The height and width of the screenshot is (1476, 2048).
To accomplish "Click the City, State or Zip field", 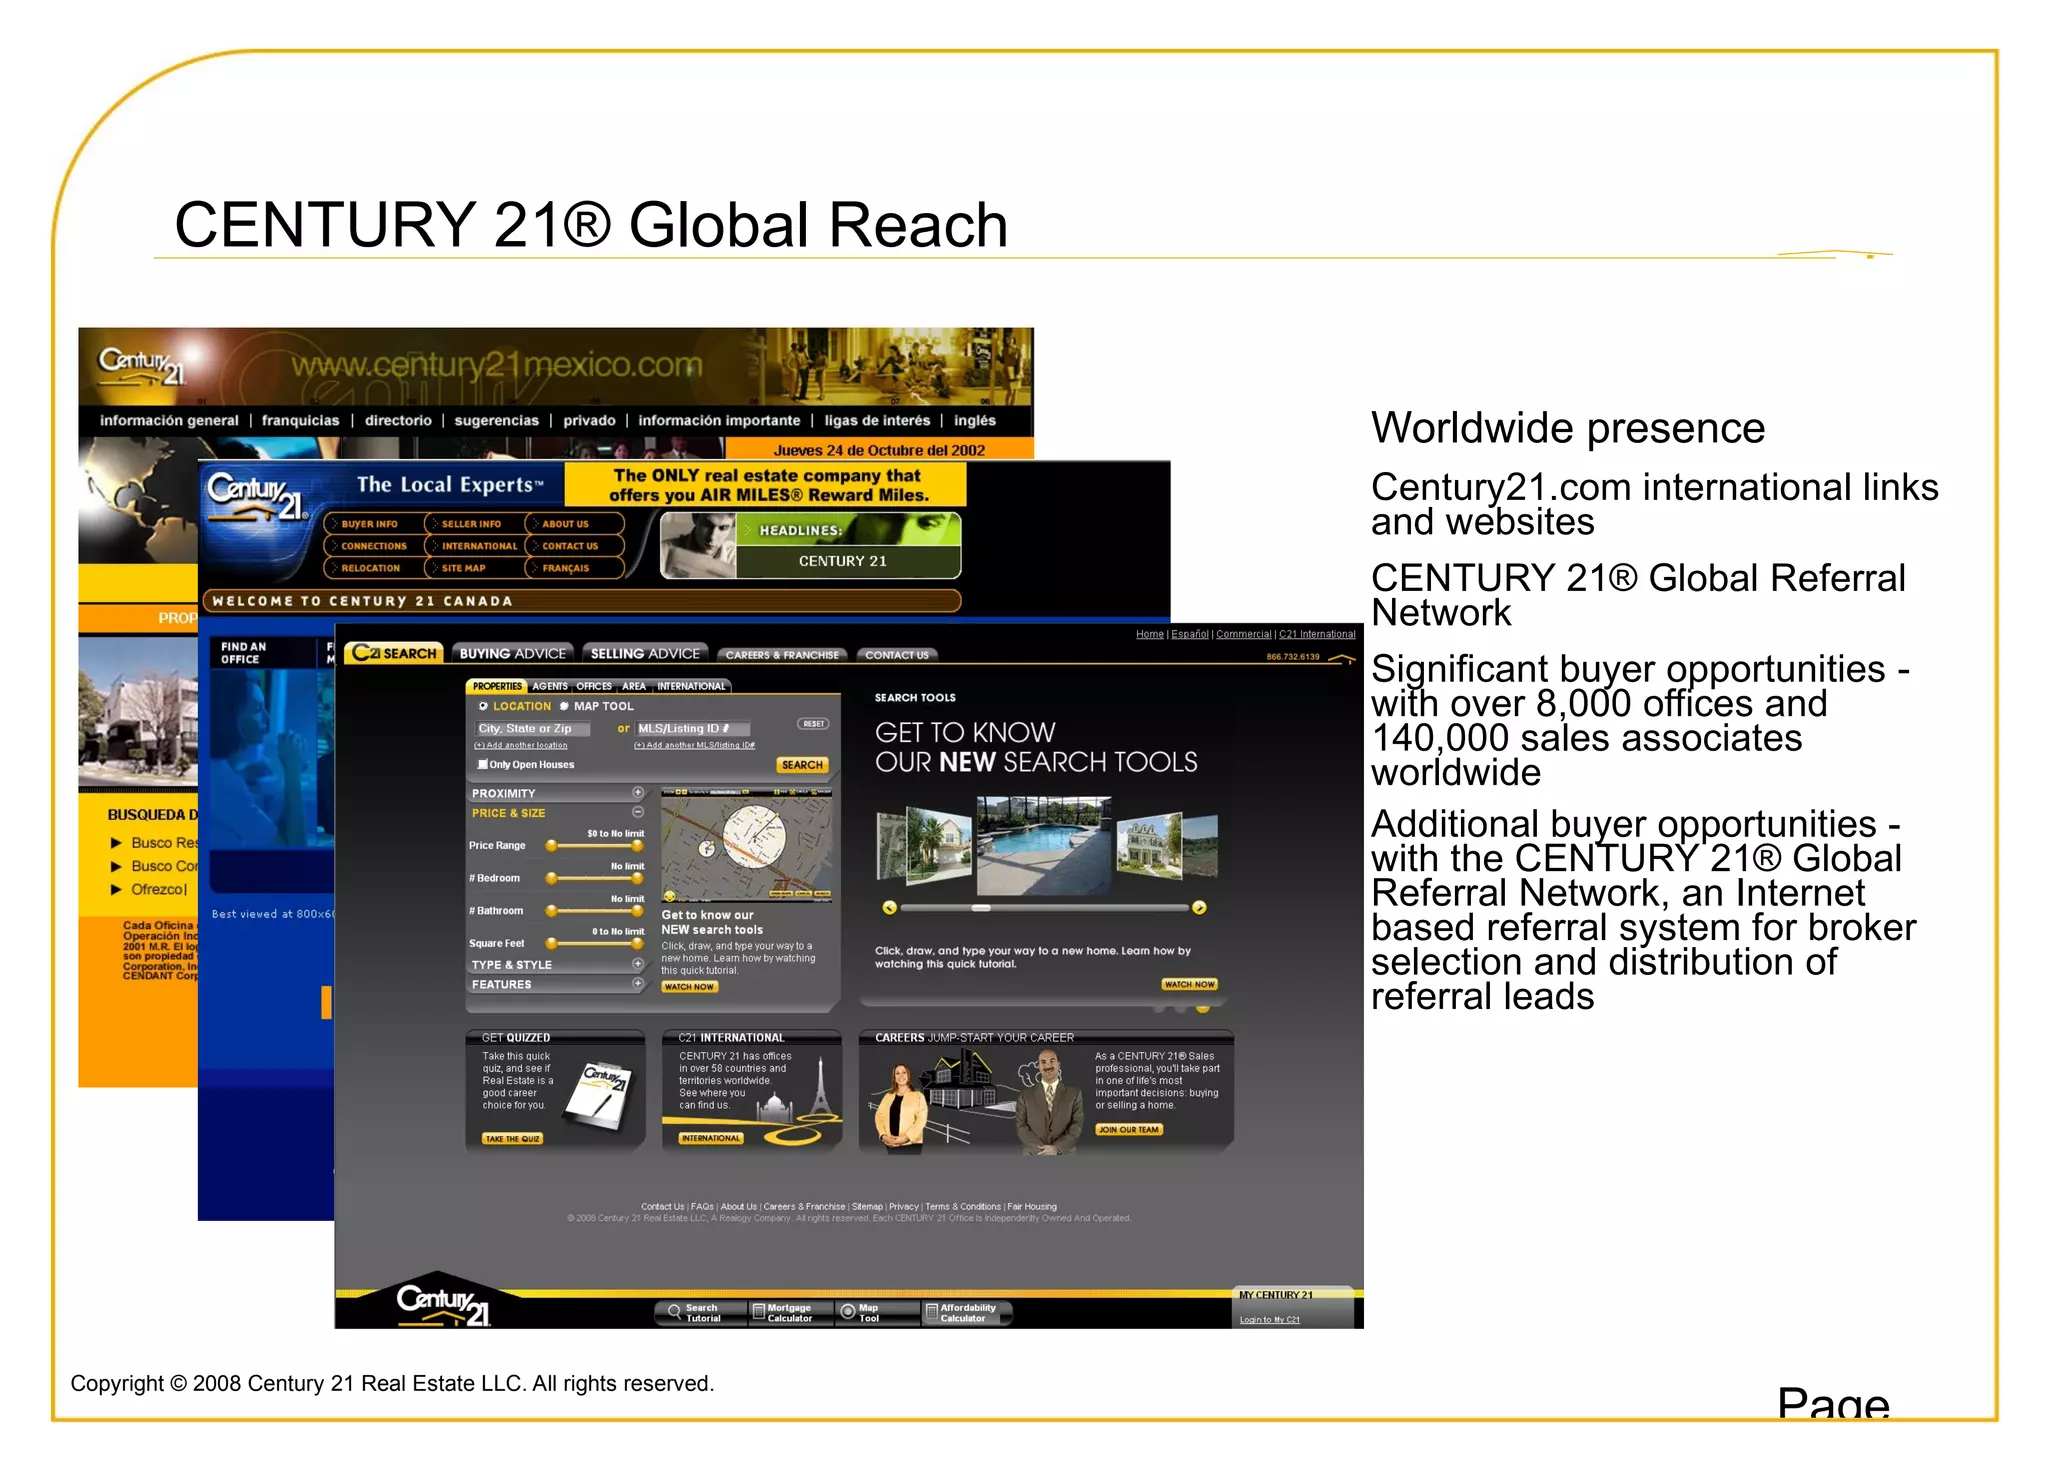I will tap(532, 729).
